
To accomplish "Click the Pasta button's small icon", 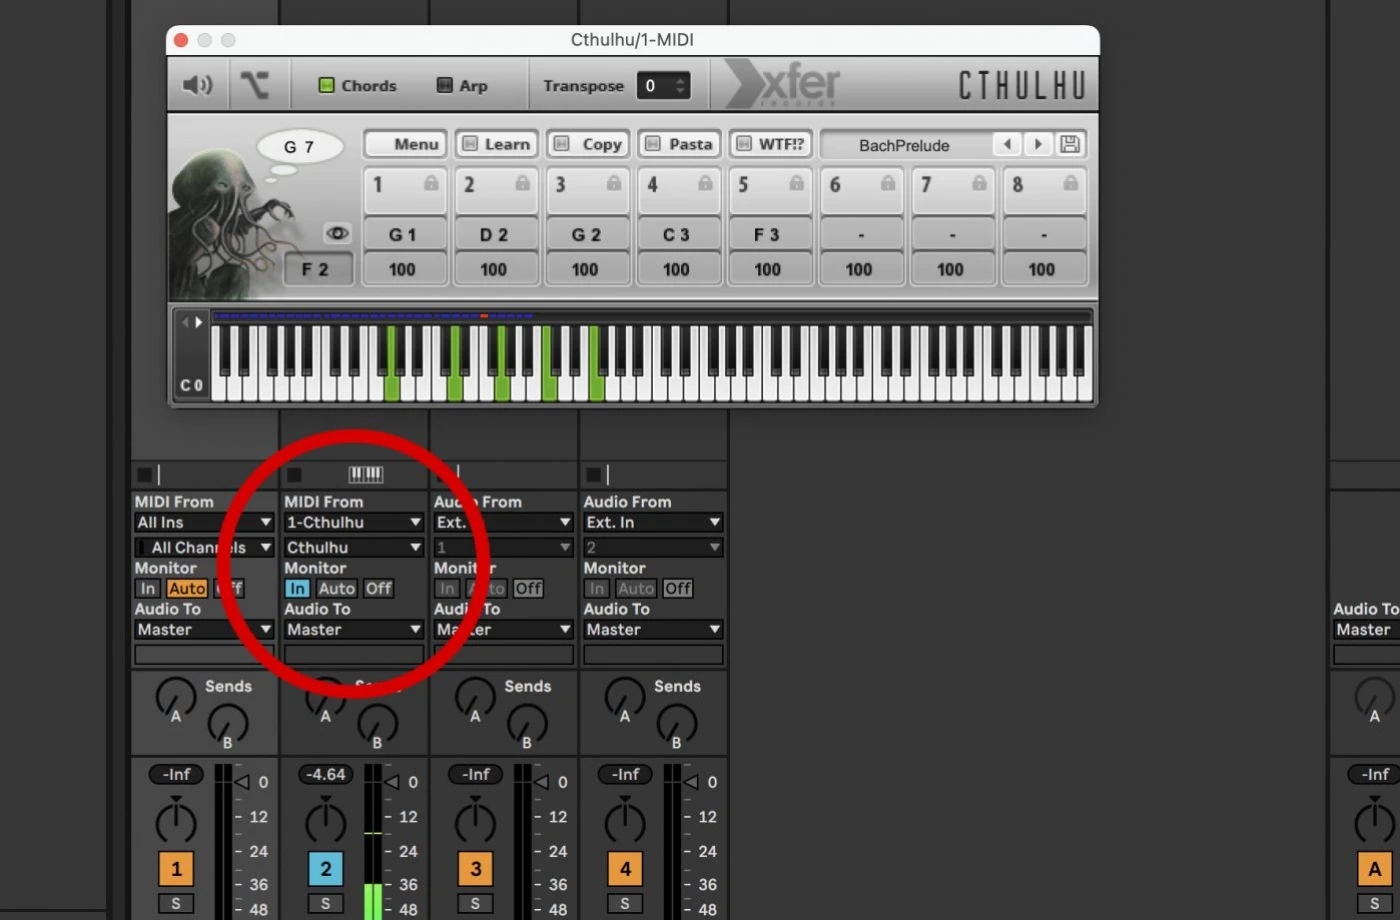I will coord(653,144).
